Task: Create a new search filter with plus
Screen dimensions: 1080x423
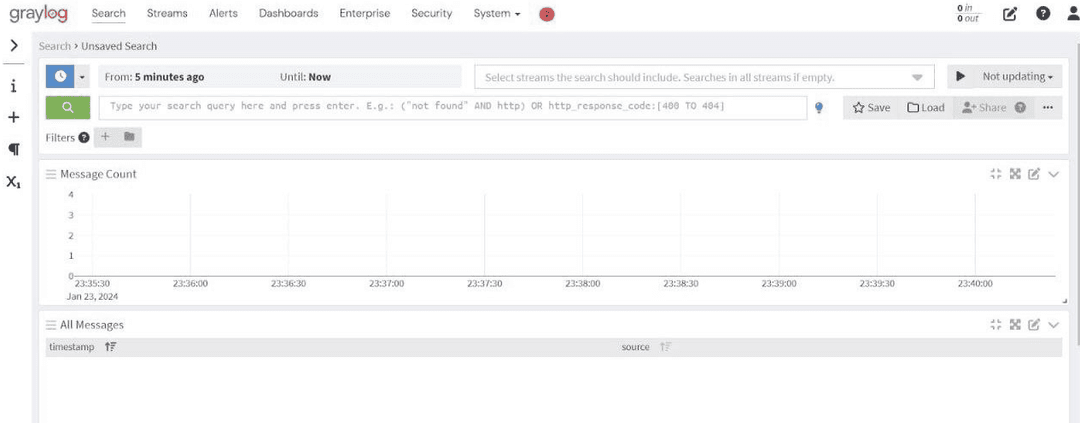Action: coord(106,137)
